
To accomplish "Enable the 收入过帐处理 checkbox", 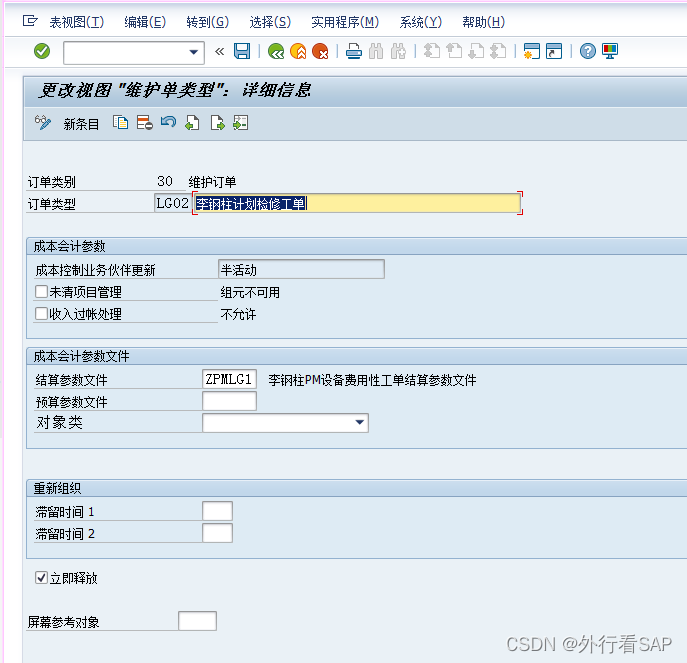I will [x=42, y=313].
